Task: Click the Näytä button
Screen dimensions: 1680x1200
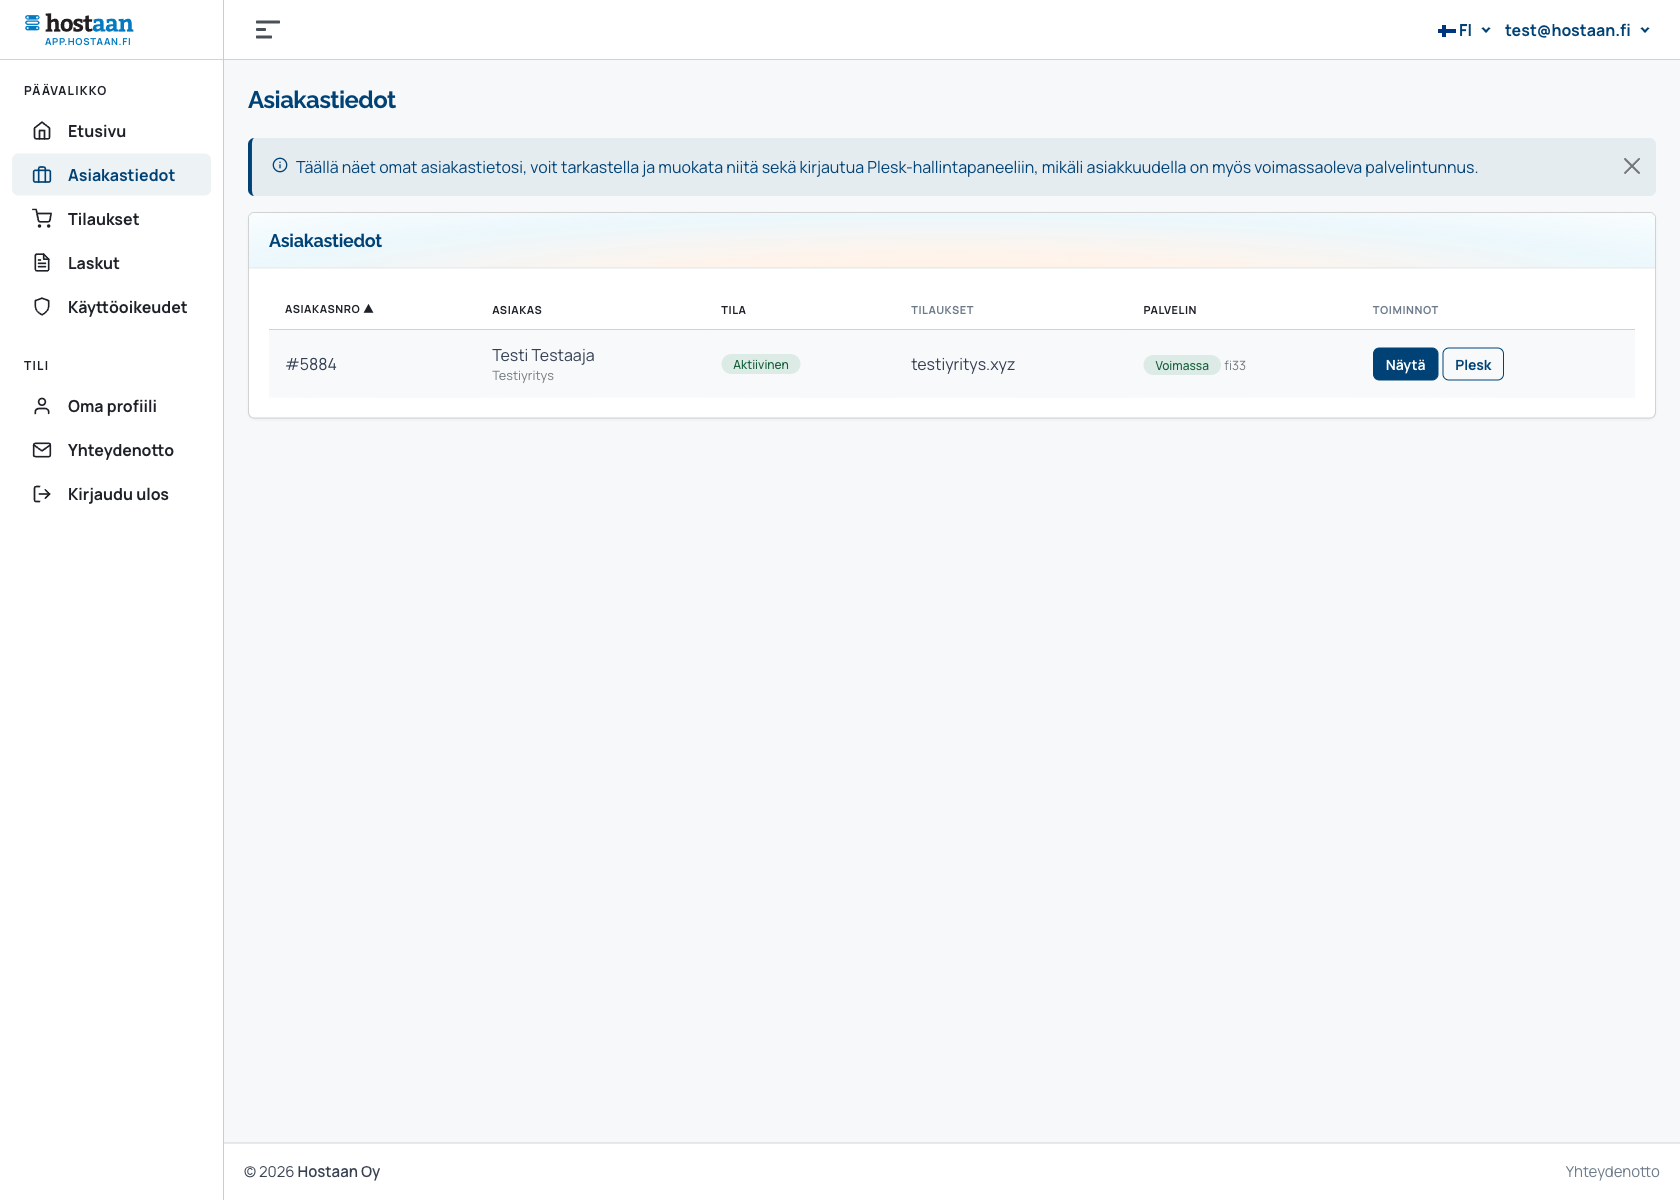Action: [x=1405, y=365]
